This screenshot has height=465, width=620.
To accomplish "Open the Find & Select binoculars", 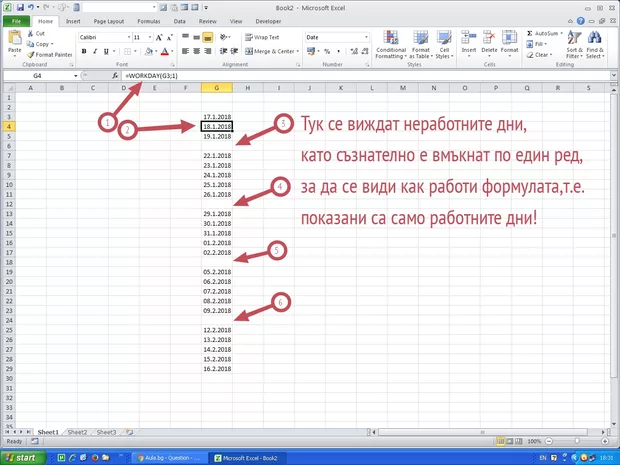I will coord(595,44).
